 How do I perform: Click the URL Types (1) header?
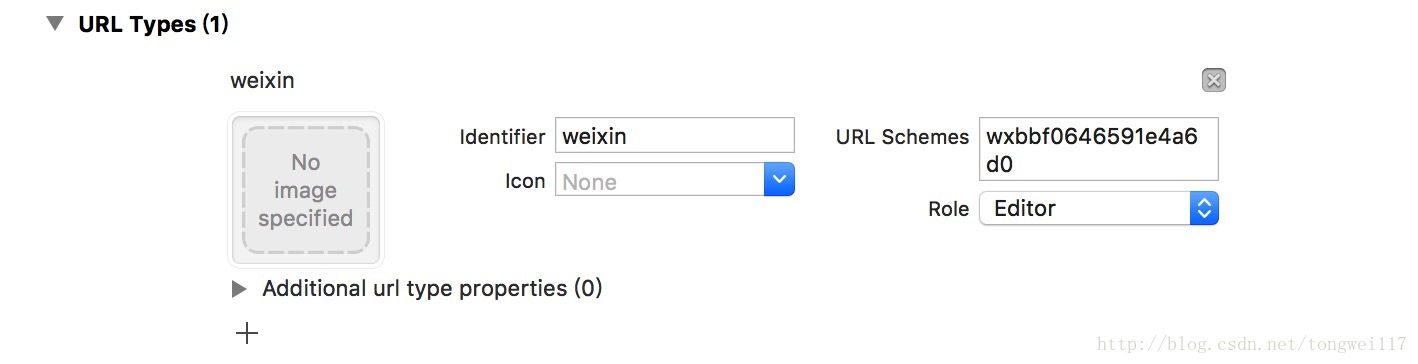pos(154,24)
